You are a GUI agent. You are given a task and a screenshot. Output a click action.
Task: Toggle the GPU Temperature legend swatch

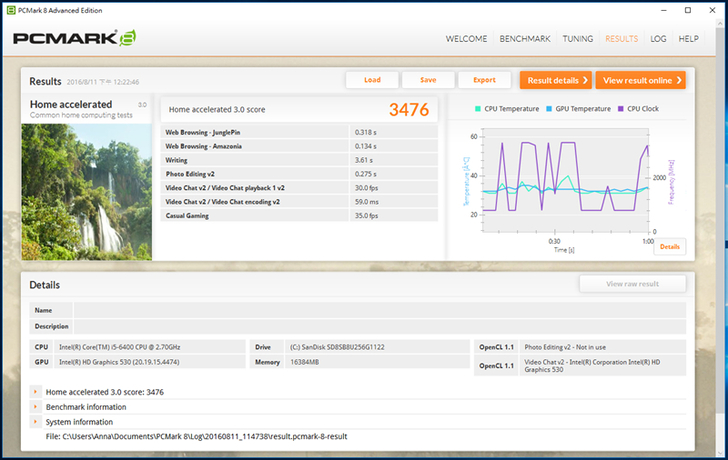[550, 109]
